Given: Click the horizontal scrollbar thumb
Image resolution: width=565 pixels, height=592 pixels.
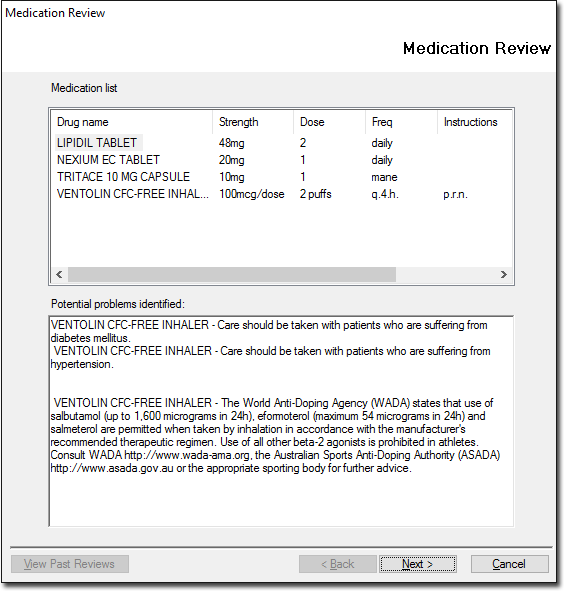Looking at the screenshot, I should [x=232, y=274].
